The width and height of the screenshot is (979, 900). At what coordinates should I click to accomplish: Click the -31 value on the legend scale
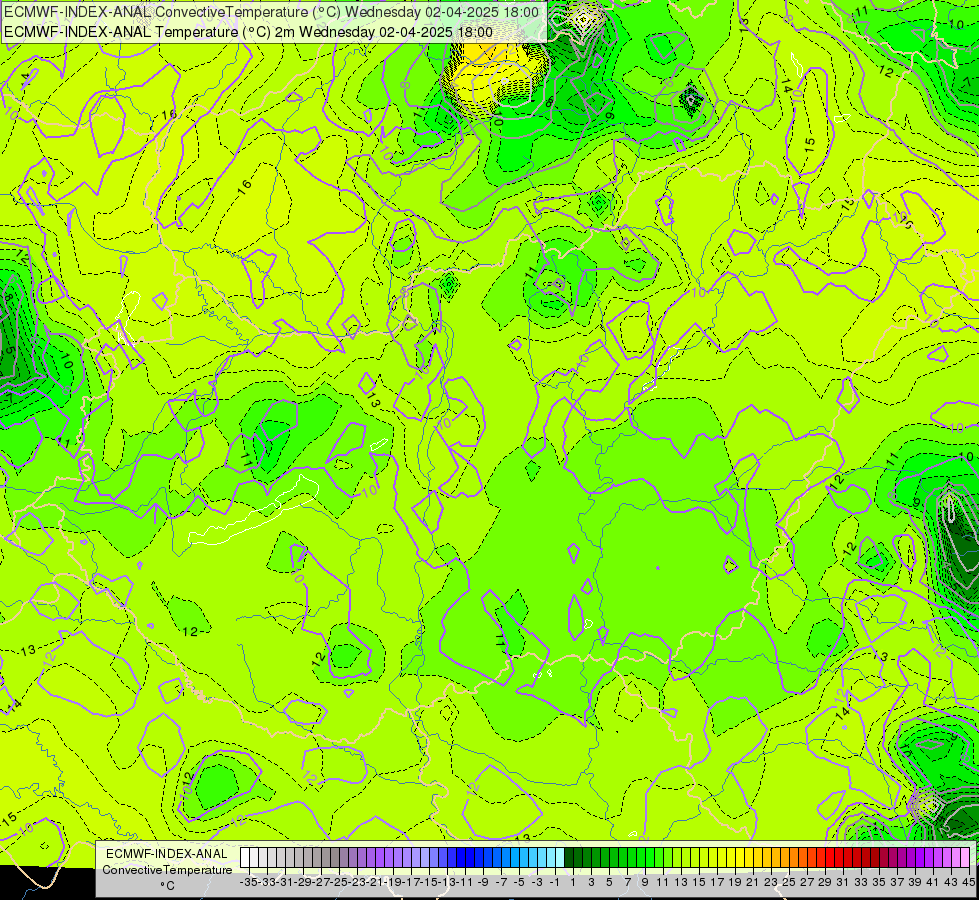(x=285, y=882)
